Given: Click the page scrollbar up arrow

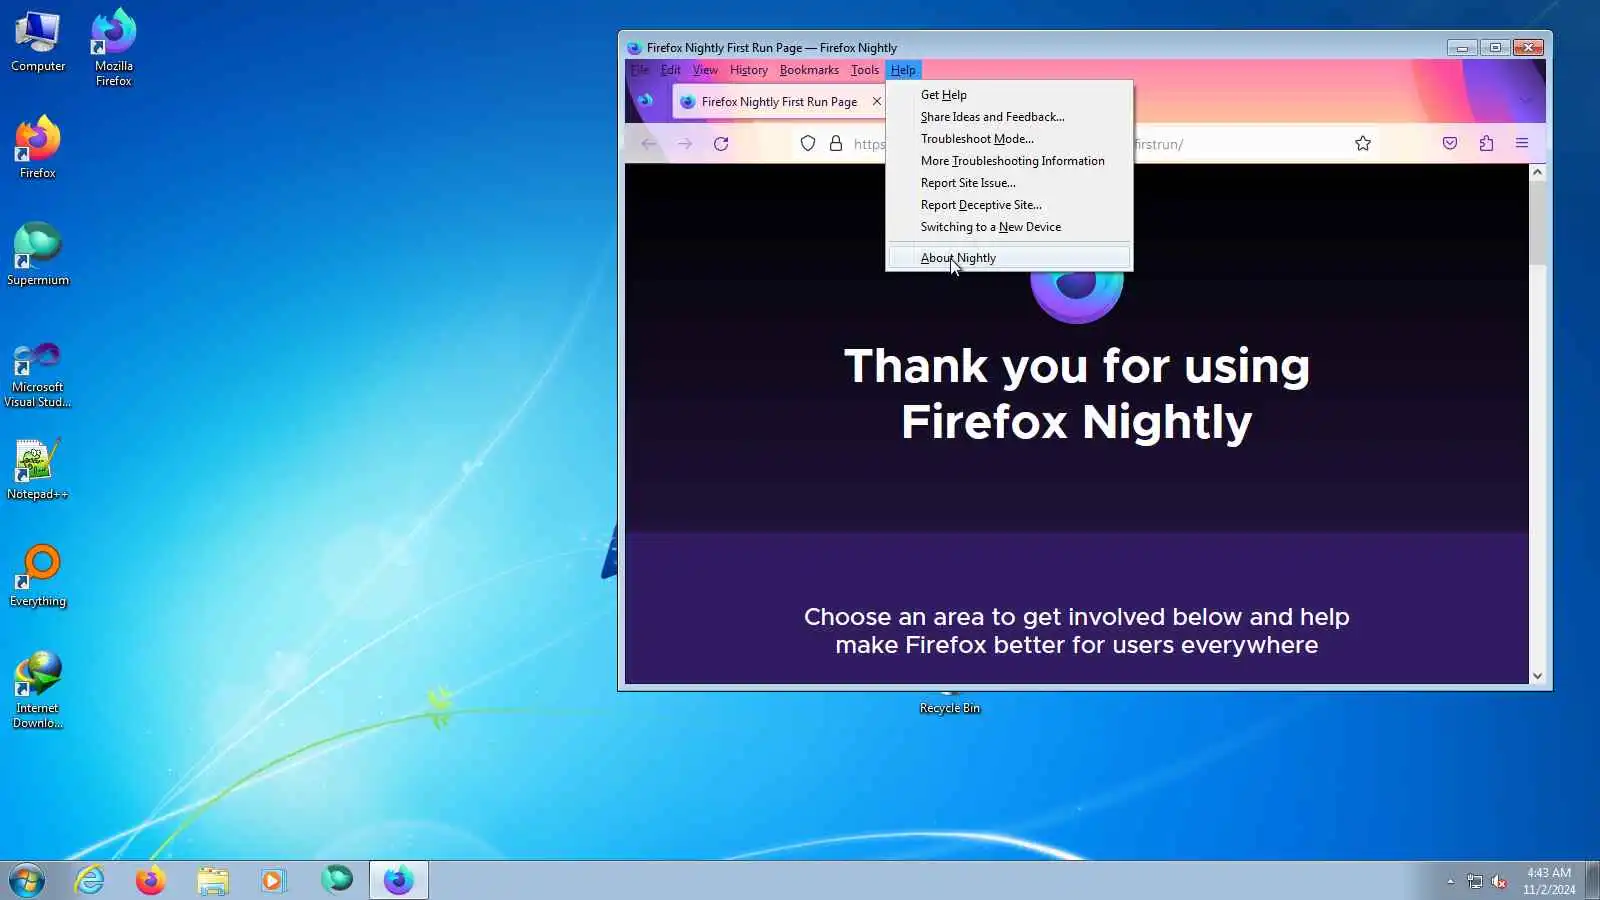Looking at the screenshot, I should point(1538,172).
